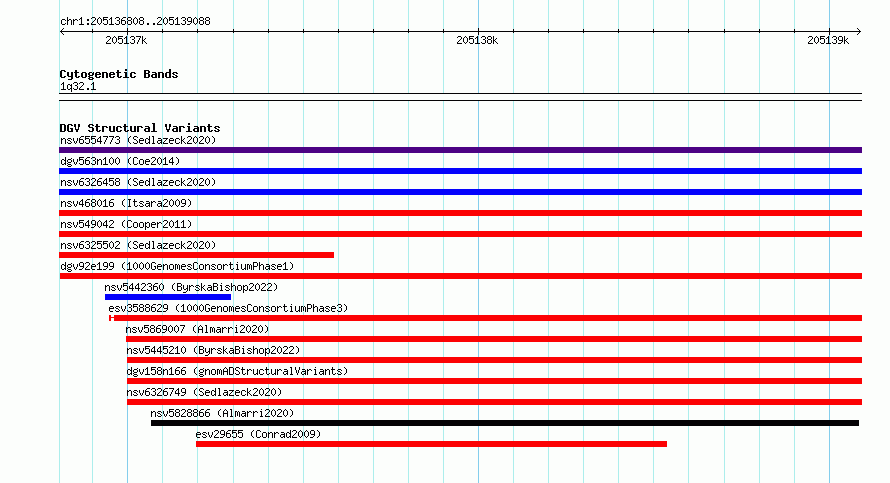Open nsv5442360 (ByrskaBishop2022) label
This screenshot has height=483, width=890.
(191, 287)
